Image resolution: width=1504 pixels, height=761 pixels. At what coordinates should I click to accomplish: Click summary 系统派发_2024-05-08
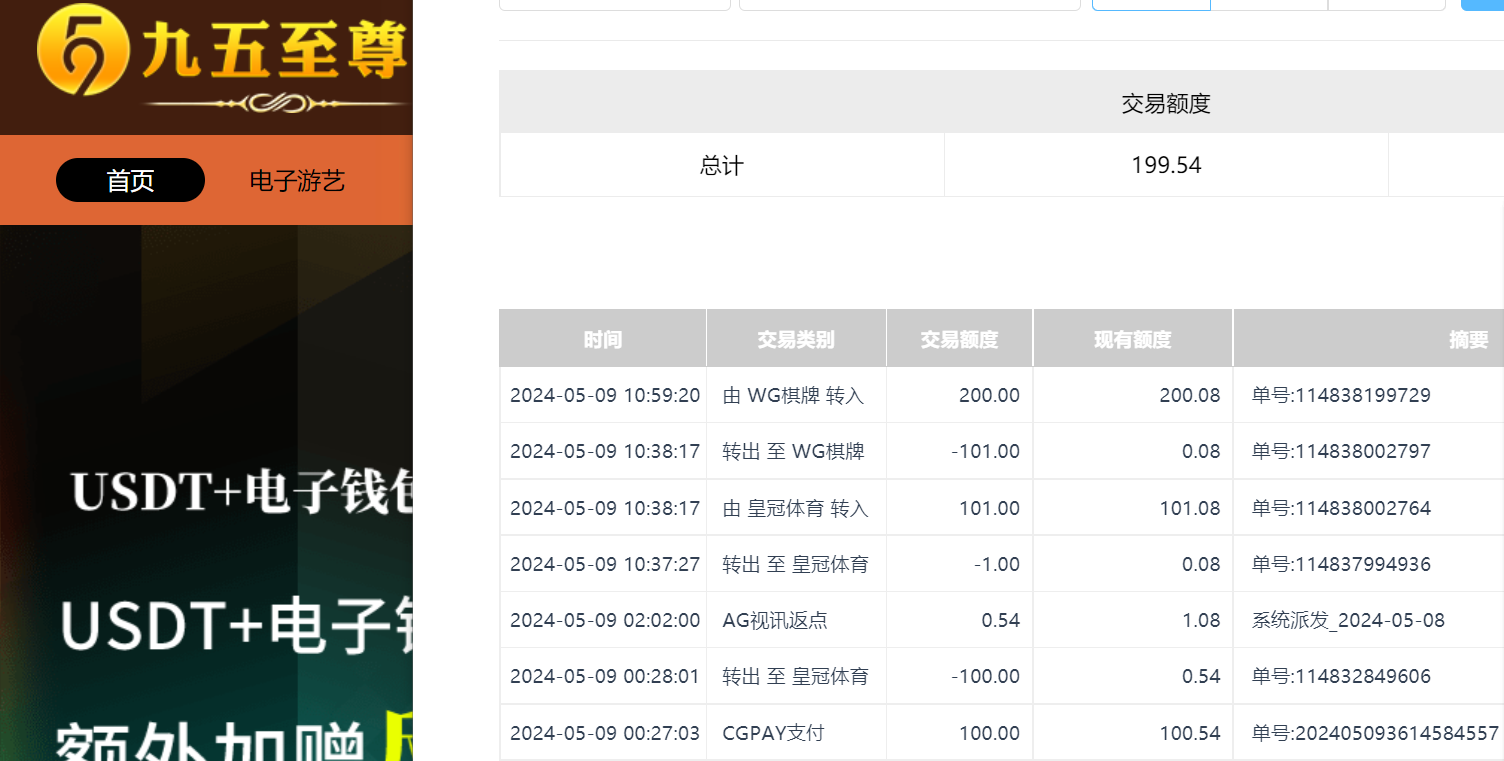(x=1348, y=620)
